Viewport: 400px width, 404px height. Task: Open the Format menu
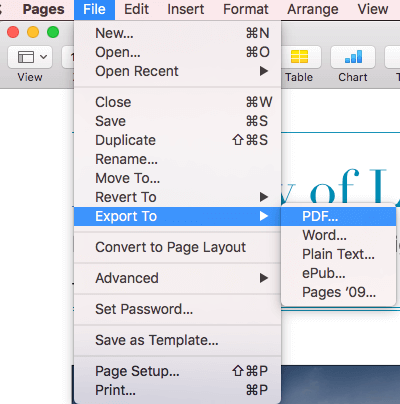(246, 9)
